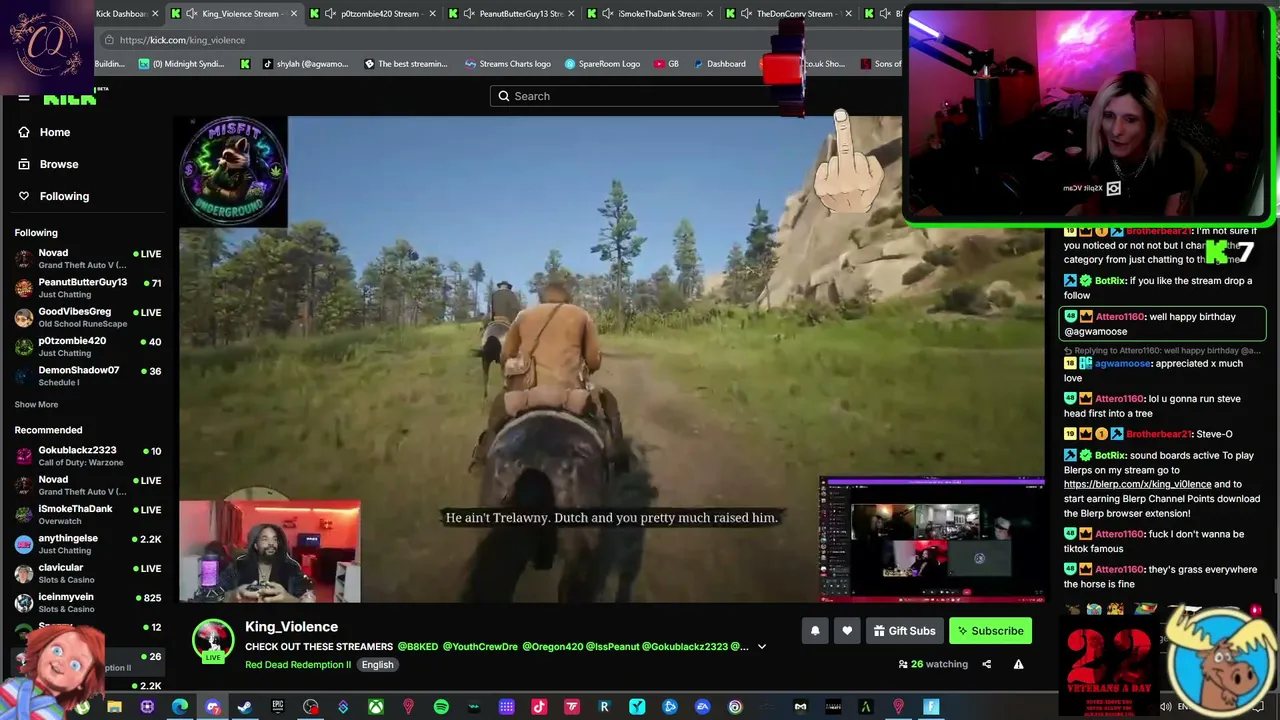Image resolution: width=1280 pixels, height=720 pixels.
Task: Open the Kick sidebar hamburger menu
Action: 23,98
